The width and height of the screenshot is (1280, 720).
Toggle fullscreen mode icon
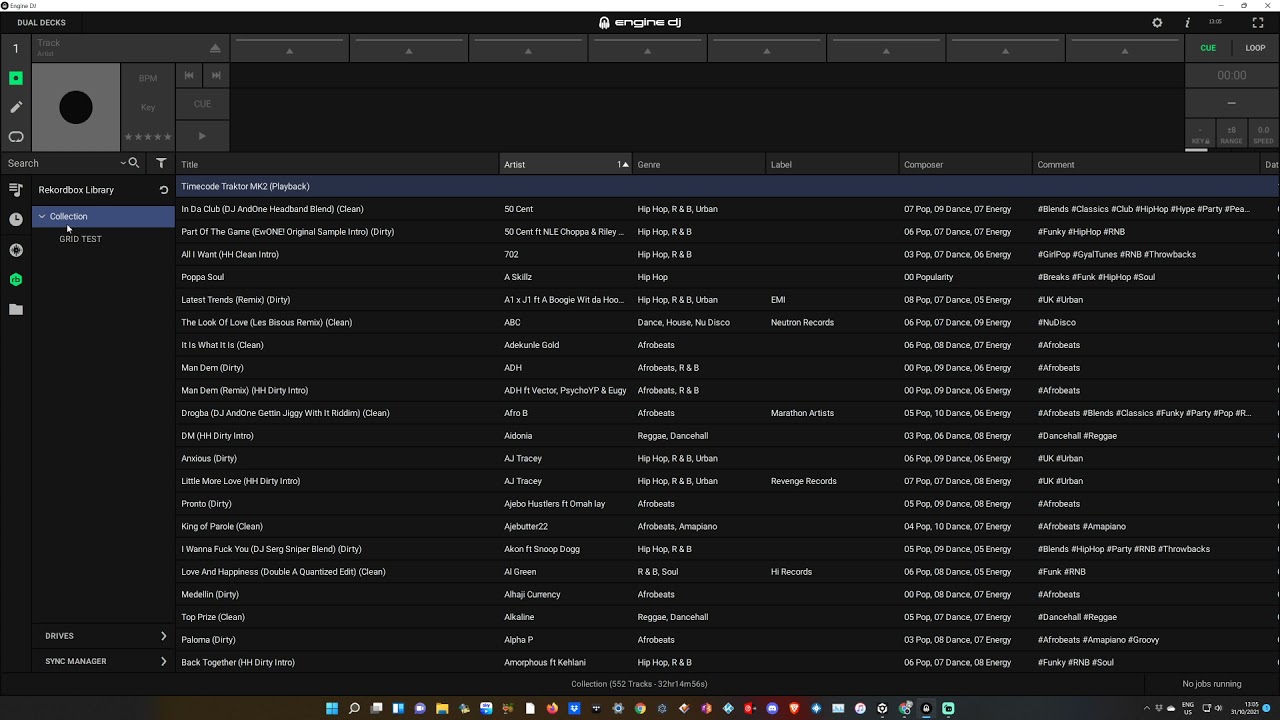tap(1258, 23)
